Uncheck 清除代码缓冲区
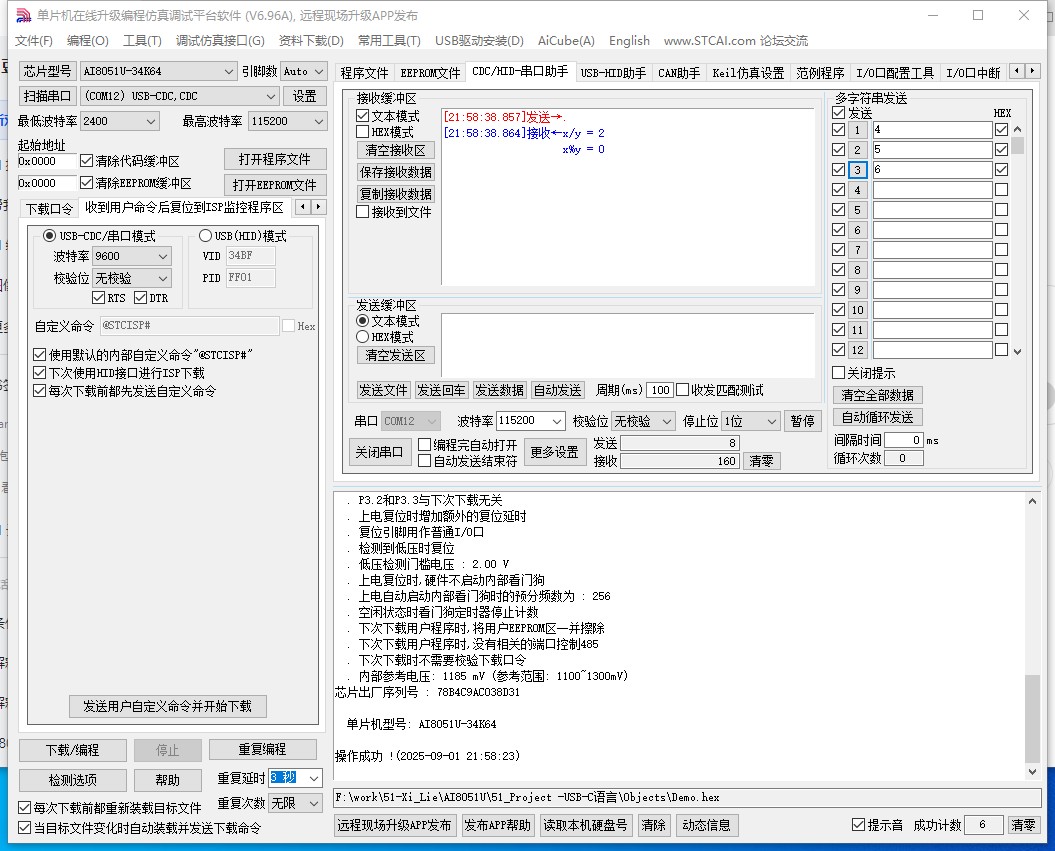This screenshot has width=1055, height=851. click(86, 161)
